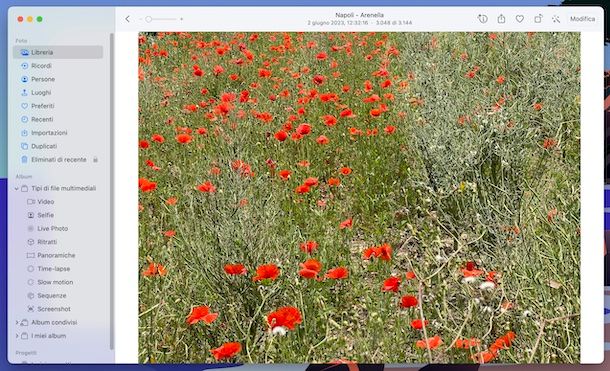Expand Album condivisi chevron
The image size is (610, 371).
[17, 322]
